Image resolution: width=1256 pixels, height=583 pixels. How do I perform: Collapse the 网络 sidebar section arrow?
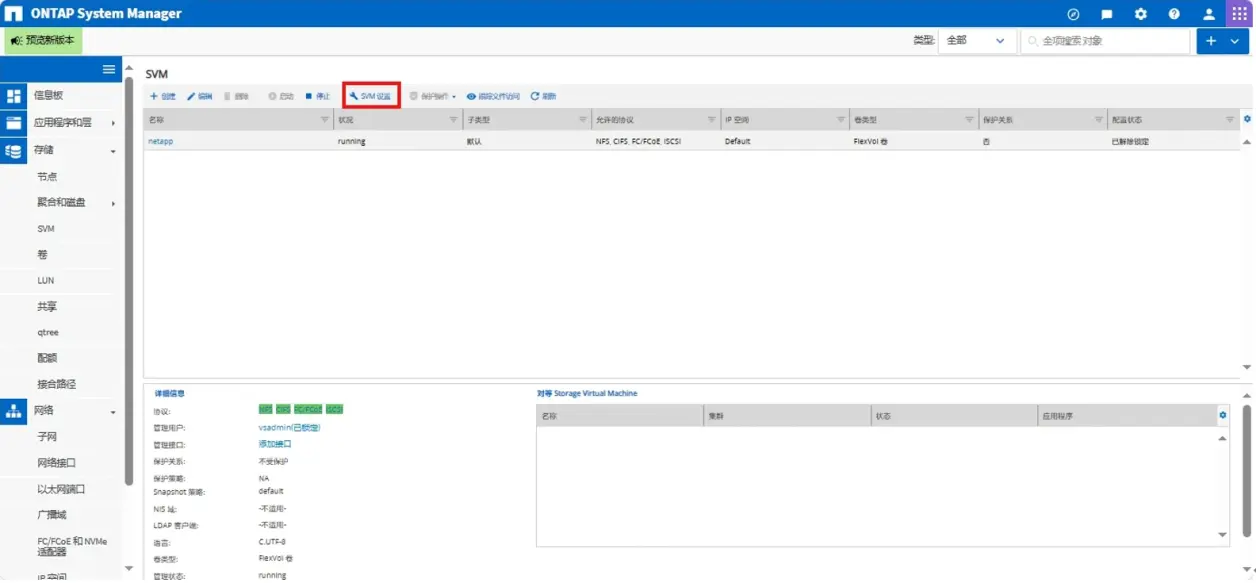coord(113,412)
